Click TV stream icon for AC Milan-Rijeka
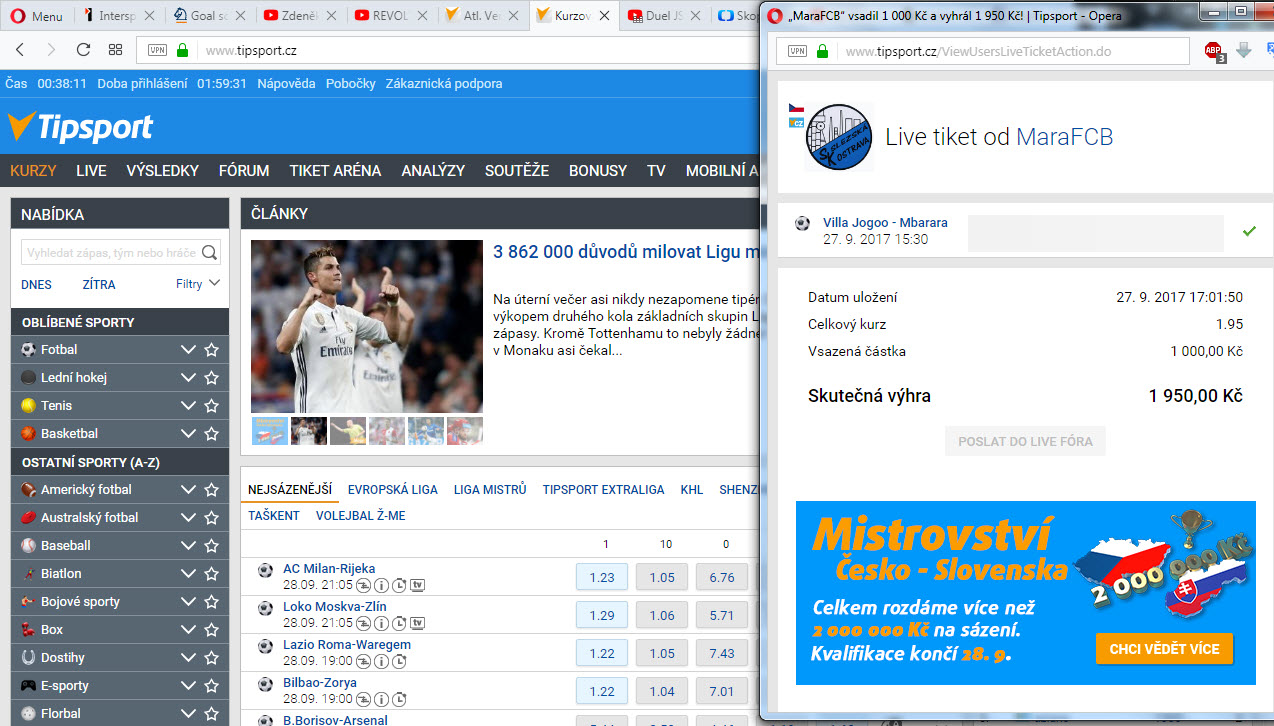 tap(418, 585)
